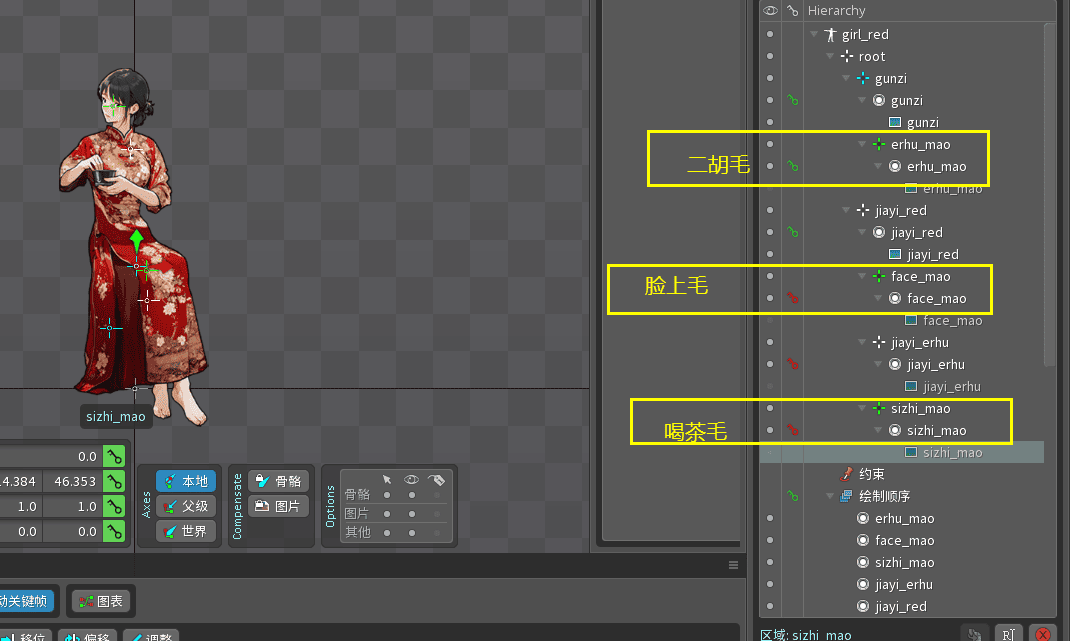Click the green sizhi_mao bone icon
The height and width of the screenshot is (641, 1070).
[879, 408]
